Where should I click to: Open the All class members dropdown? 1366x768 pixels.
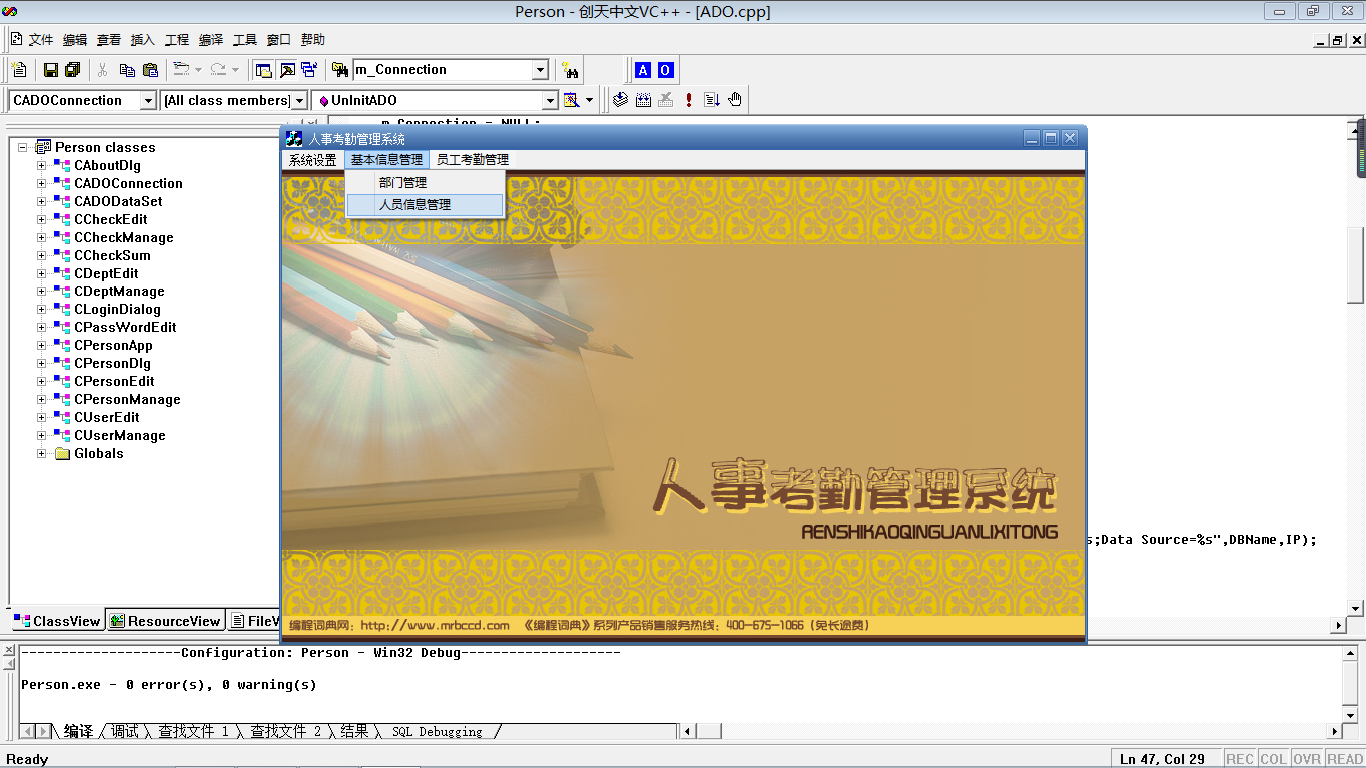tap(299, 101)
